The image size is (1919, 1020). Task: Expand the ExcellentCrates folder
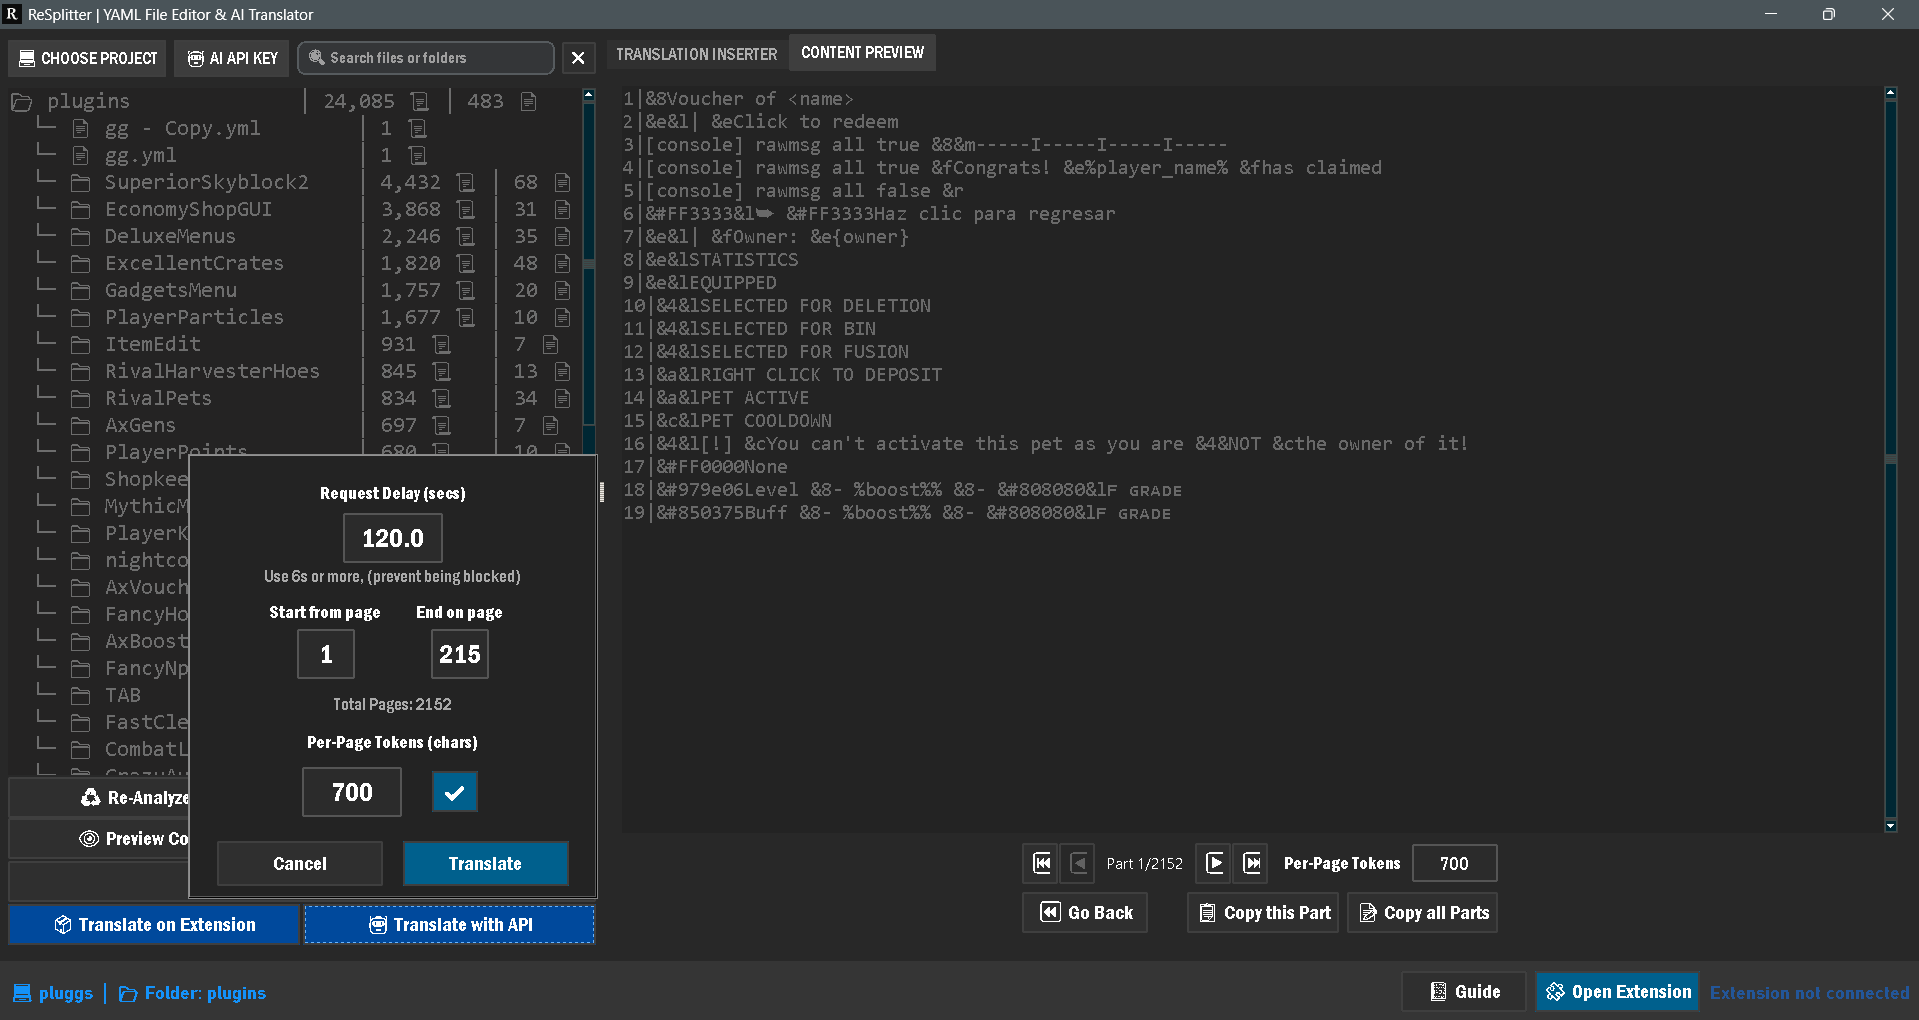[194, 263]
